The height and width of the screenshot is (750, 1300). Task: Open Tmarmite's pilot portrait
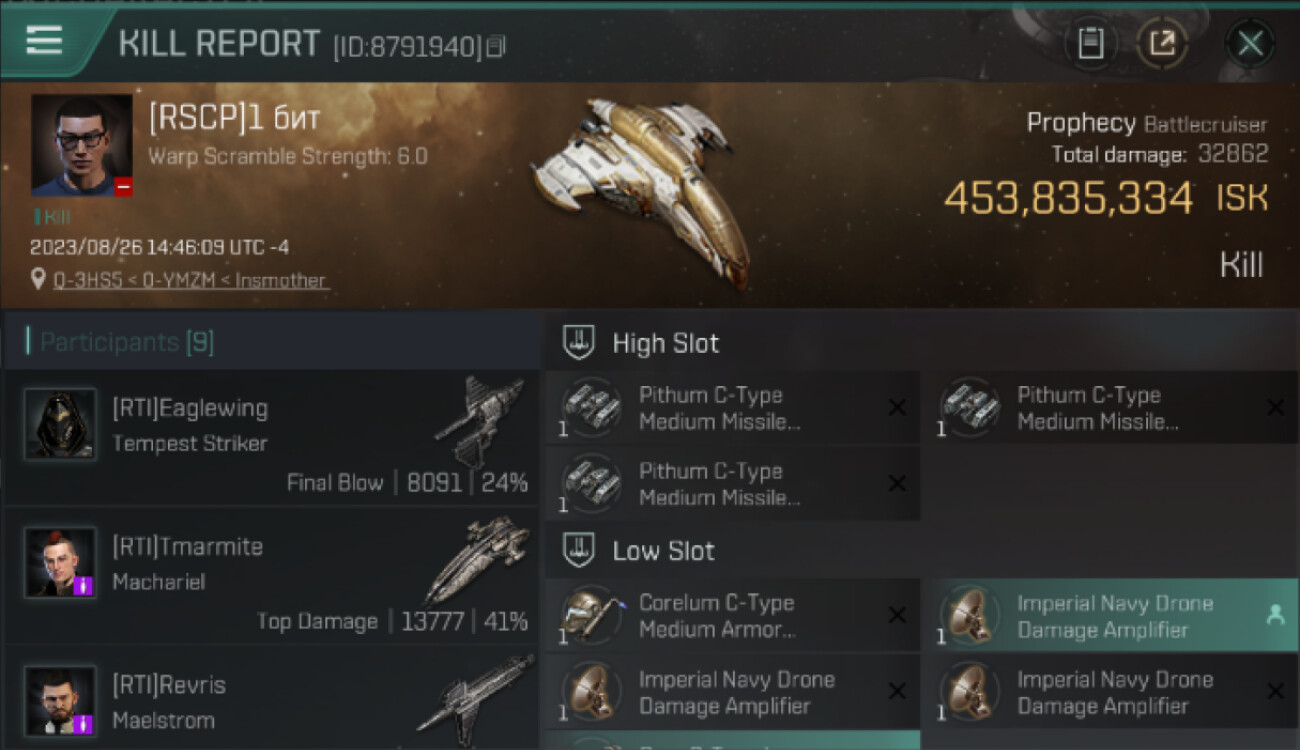[x=61, y=563]
